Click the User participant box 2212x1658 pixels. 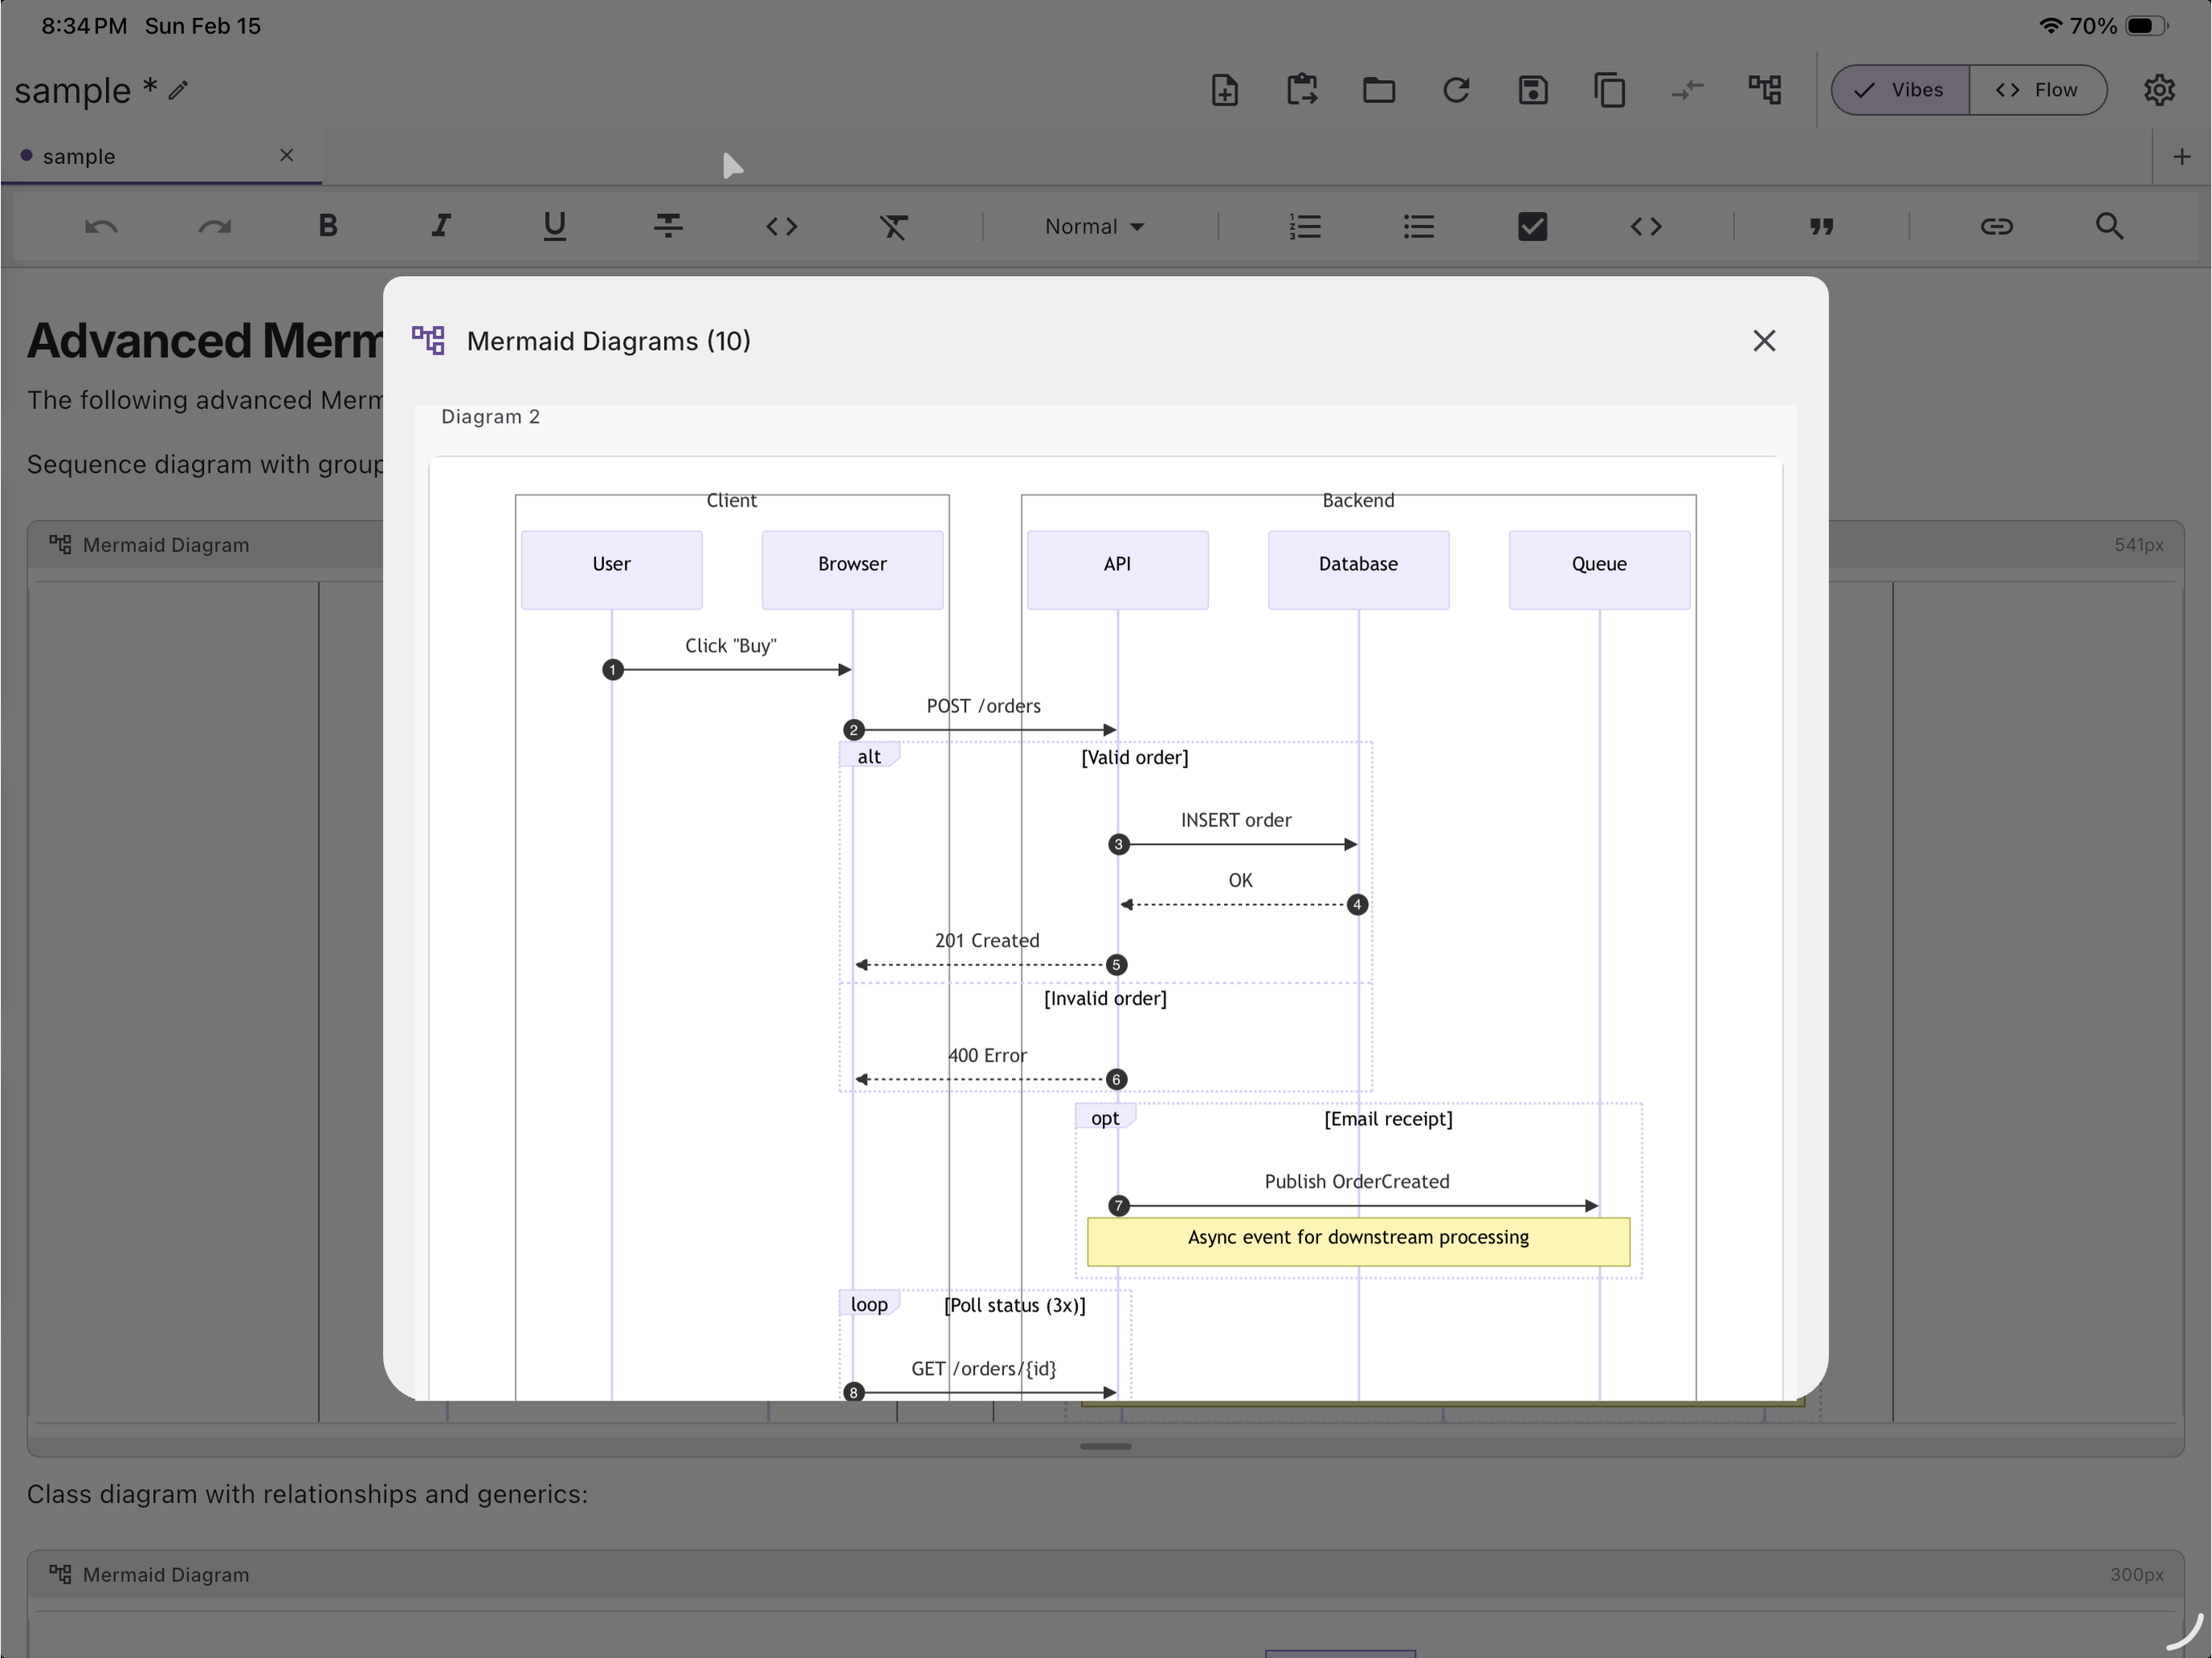point(611,569)
